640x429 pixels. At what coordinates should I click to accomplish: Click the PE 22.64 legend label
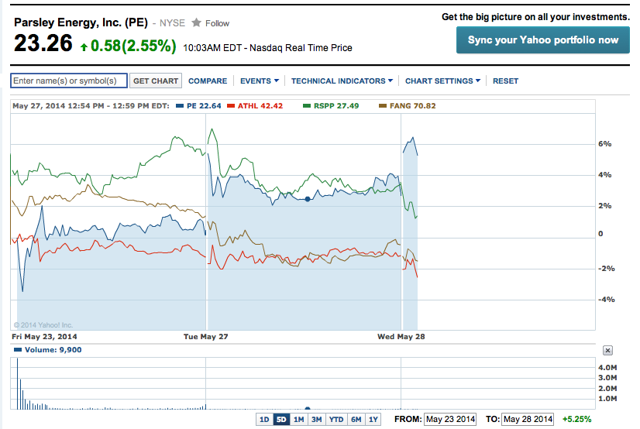(x=204, y=106)
